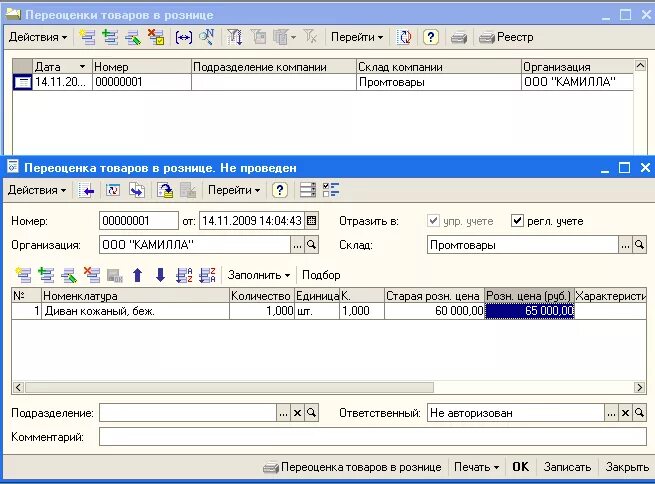
Task: Confirm the document with OK
Action: (520, 467)
